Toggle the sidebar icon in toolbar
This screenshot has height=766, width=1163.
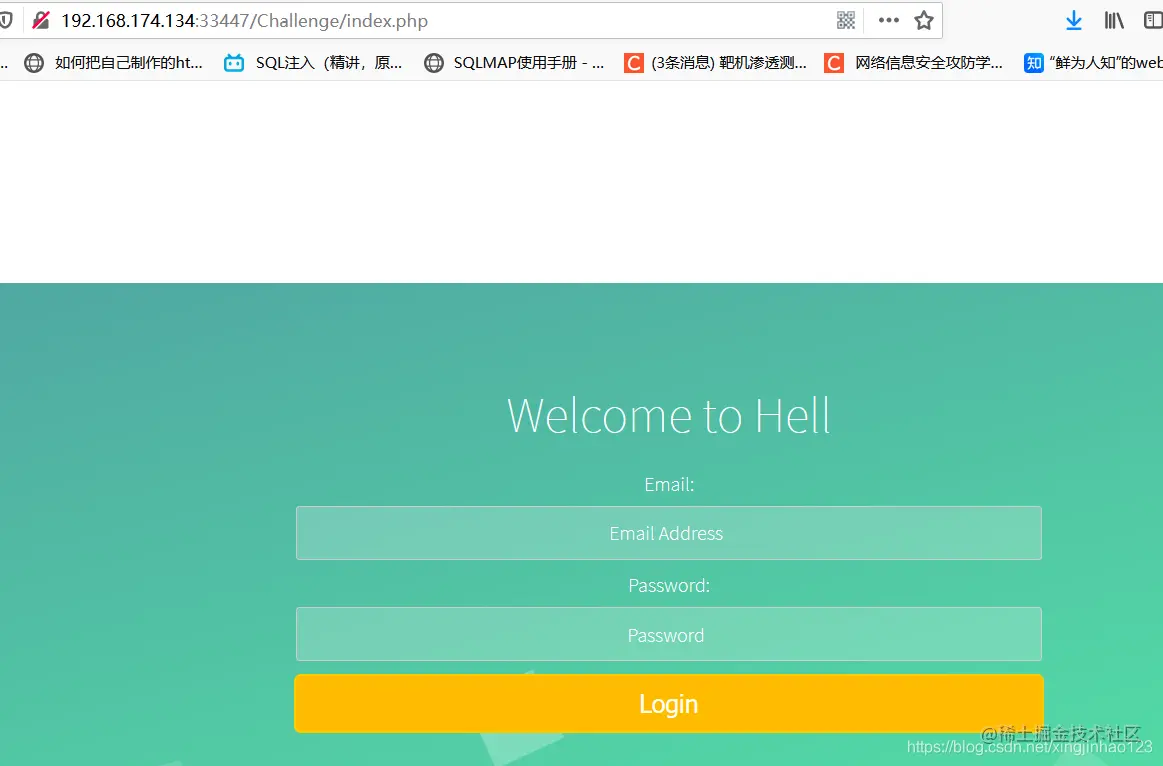(1153, 20)
